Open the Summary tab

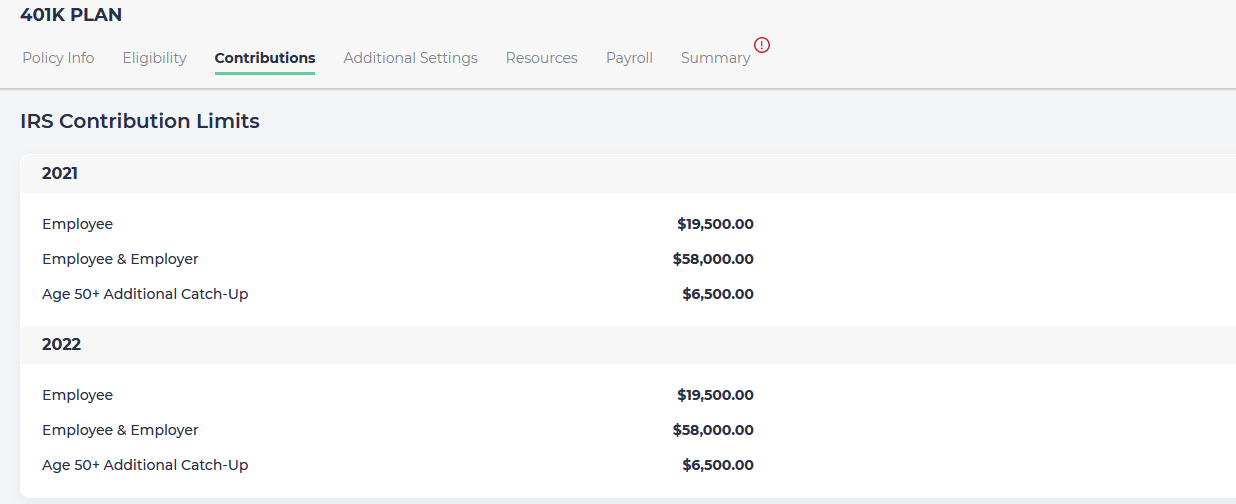[x=715, y=58]
